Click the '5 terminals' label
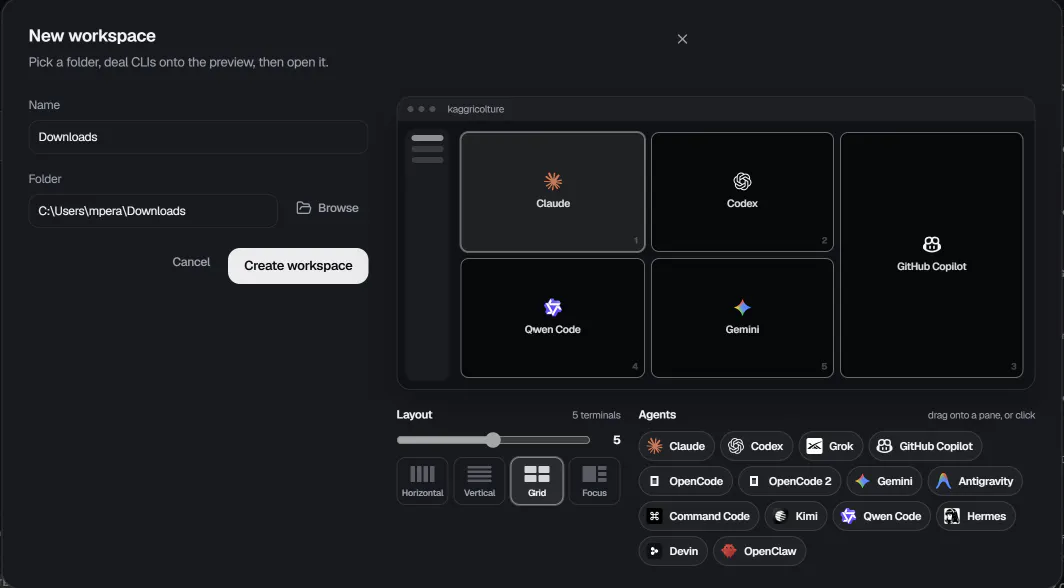The image size is (1064, 588). [596, 415]
